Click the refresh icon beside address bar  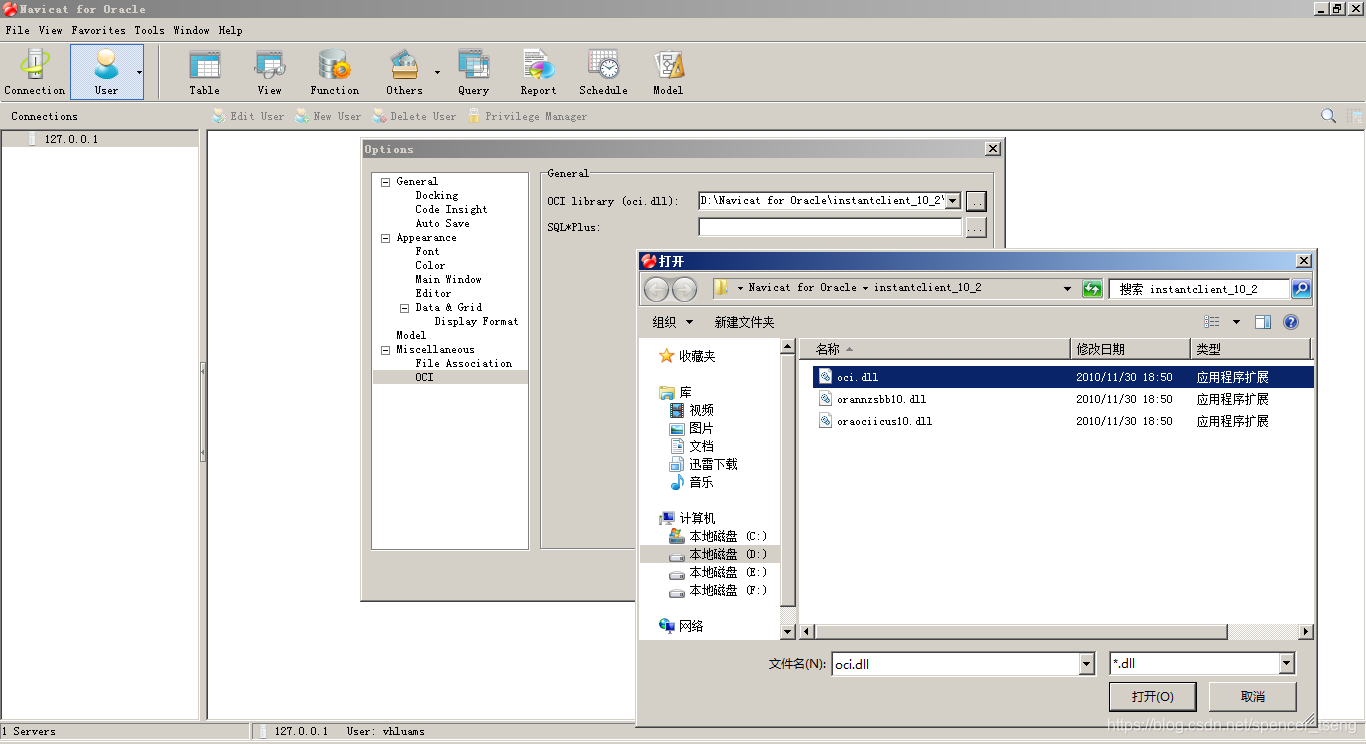pyautogui.click(x=1092, y=289)
